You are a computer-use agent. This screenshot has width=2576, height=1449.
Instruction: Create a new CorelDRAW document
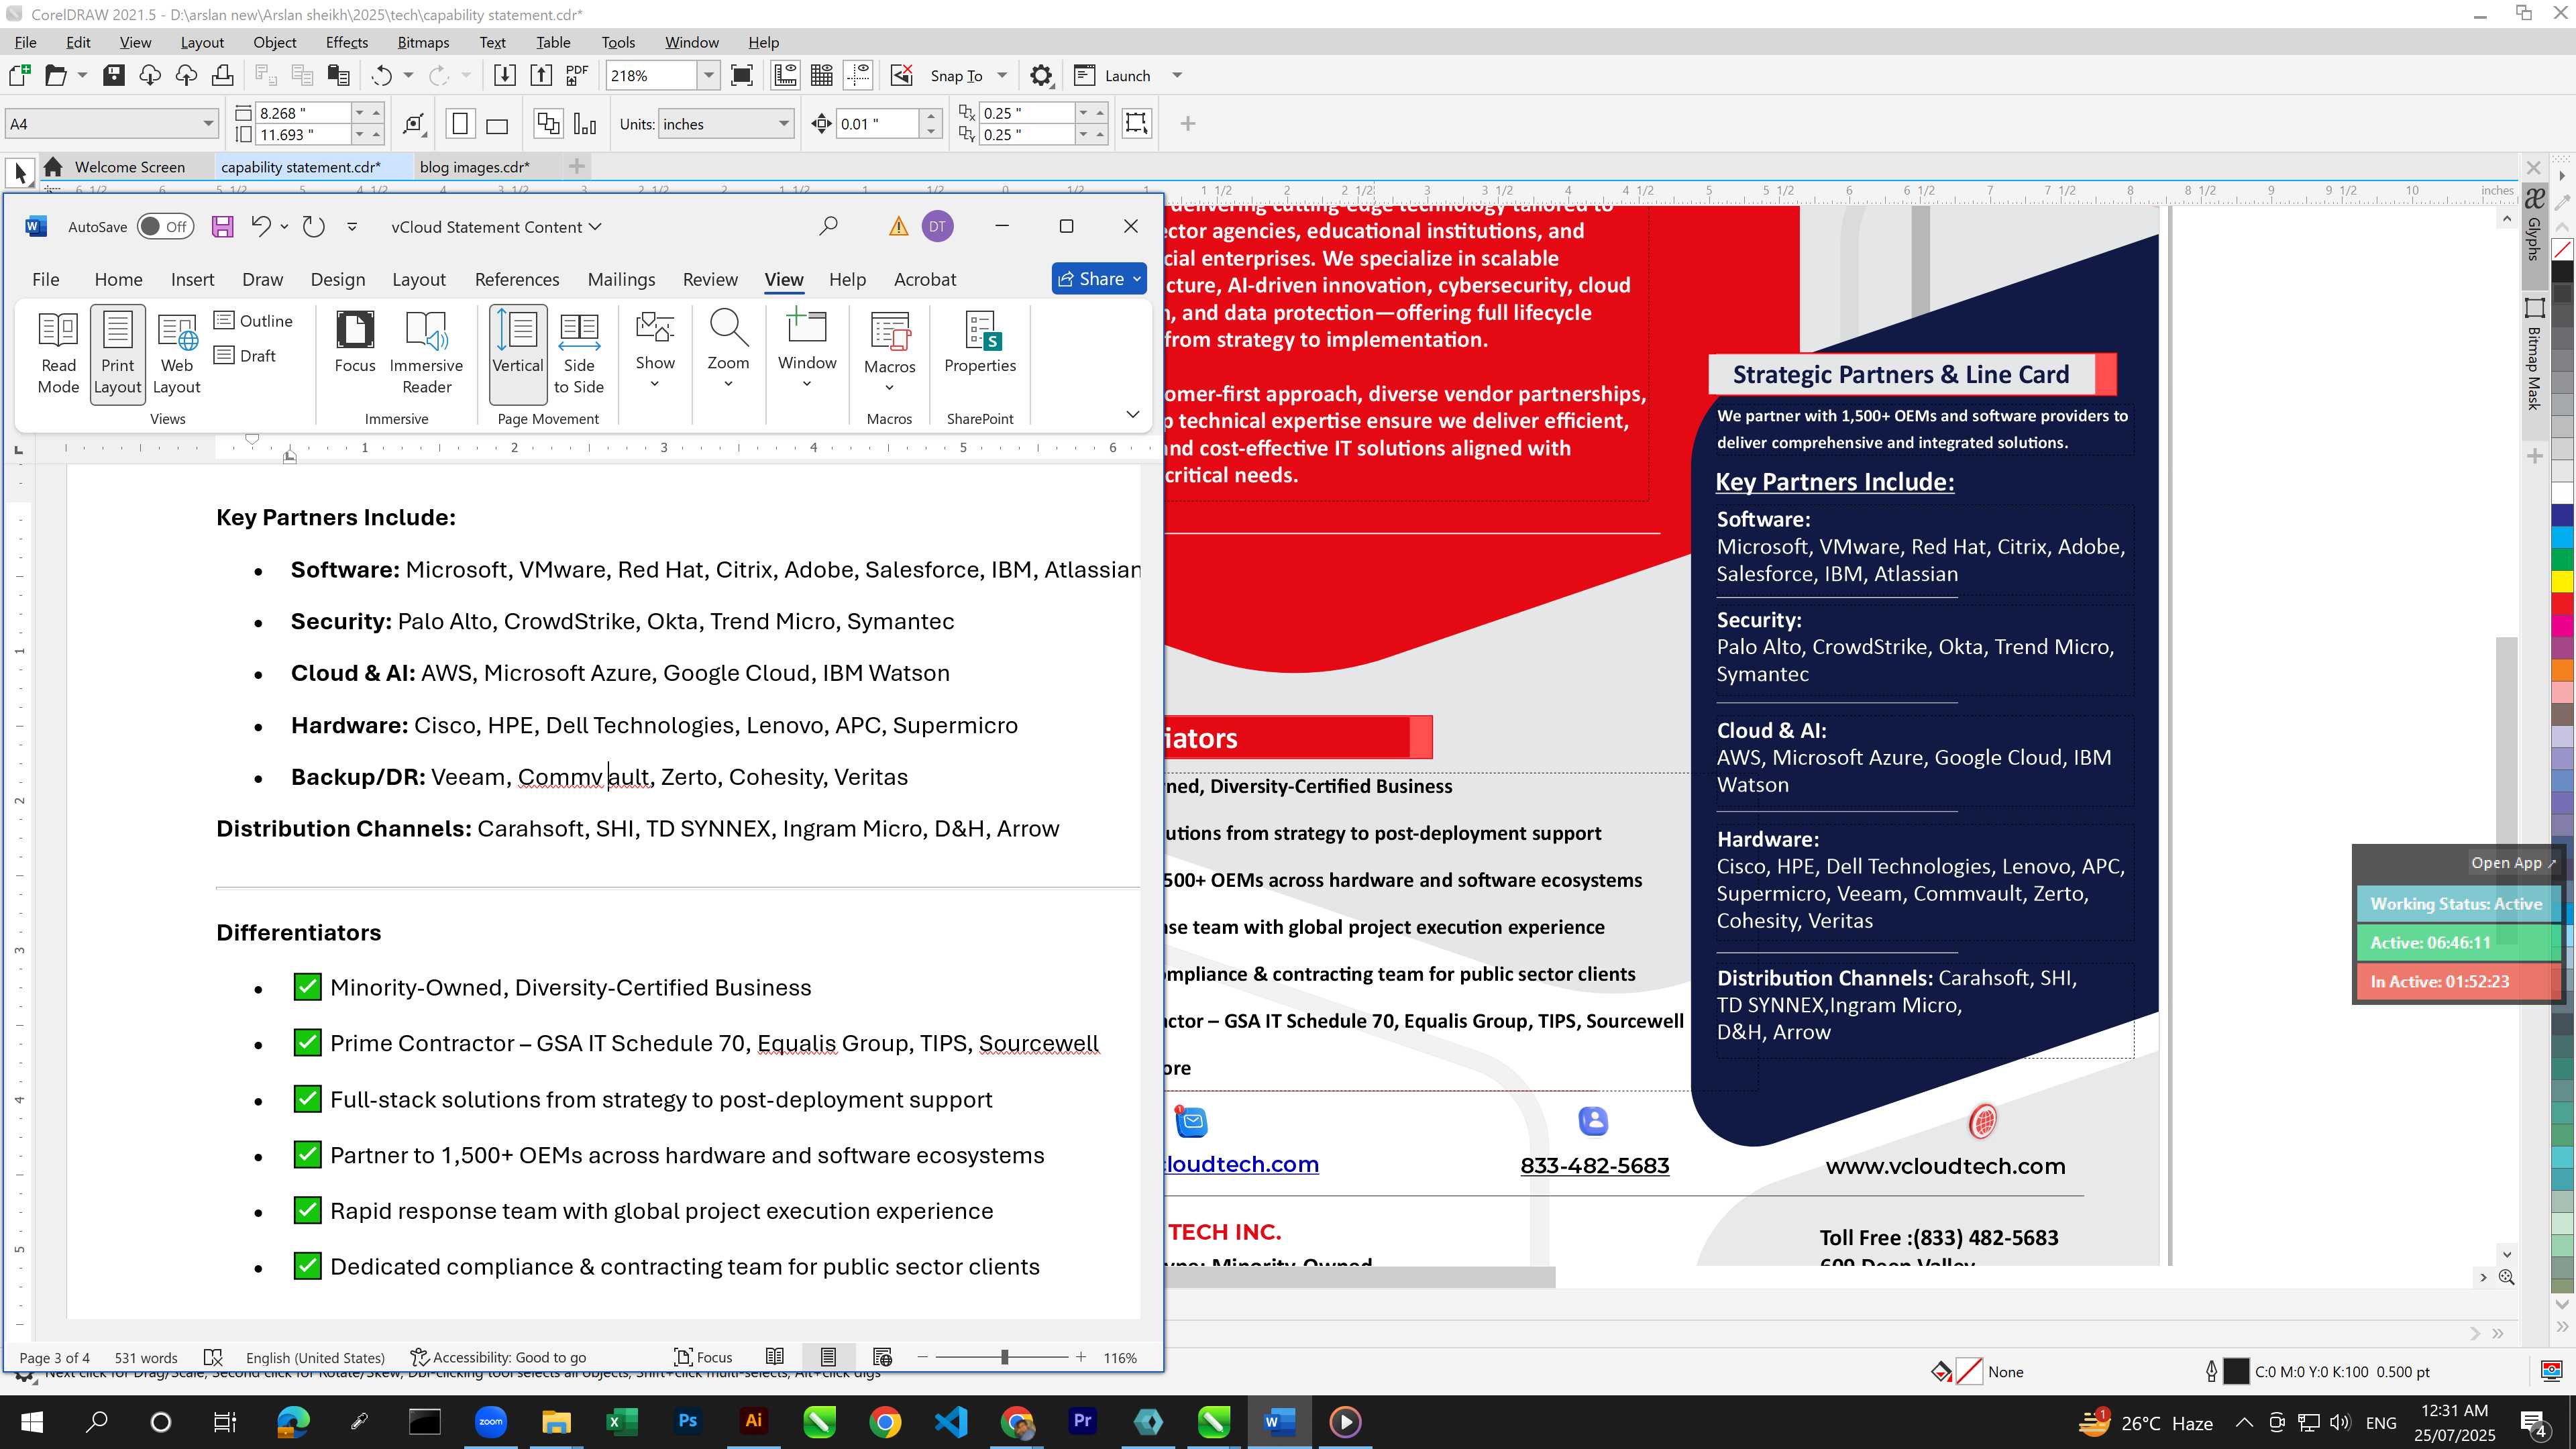(19, 75)
